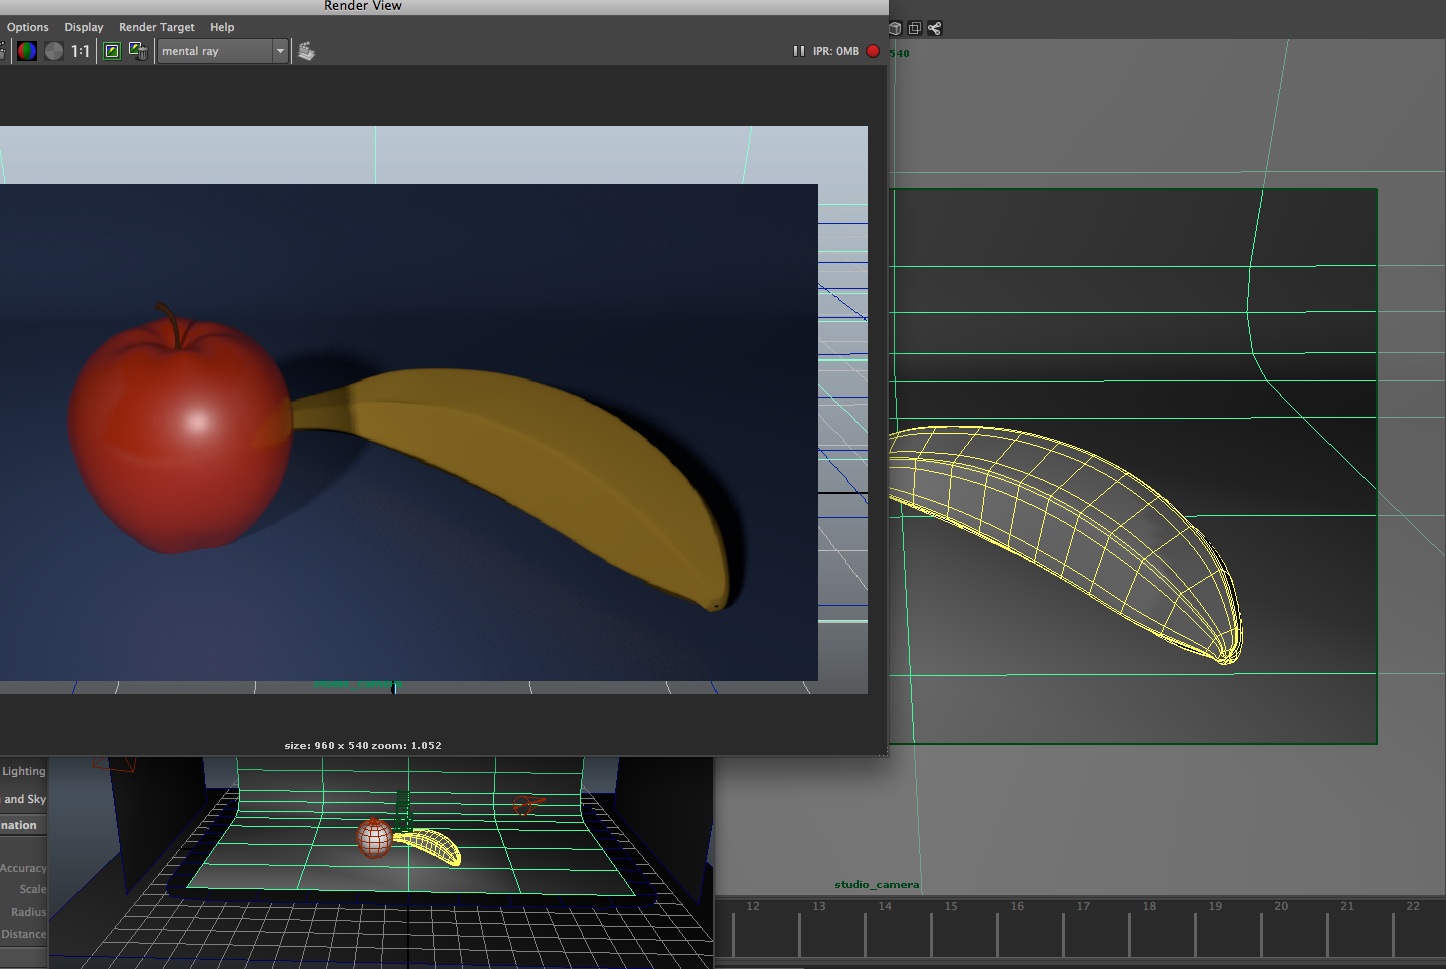Click the studio_camera label in viewport
Screen dimensions: 1446x969
pos(876,885)
